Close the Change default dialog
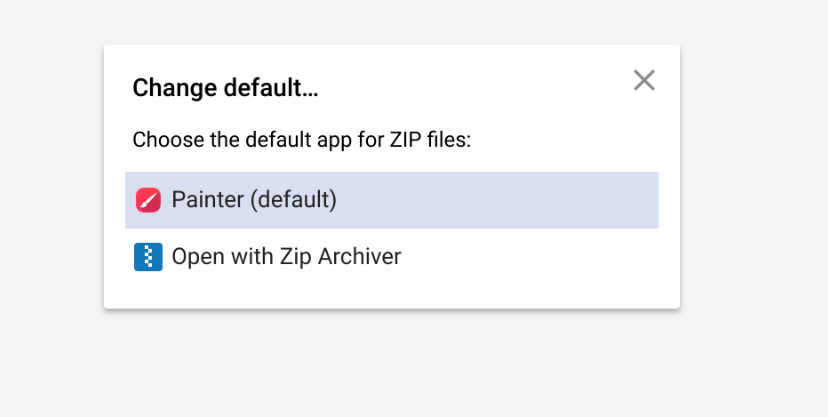 [x=644, y=81]
